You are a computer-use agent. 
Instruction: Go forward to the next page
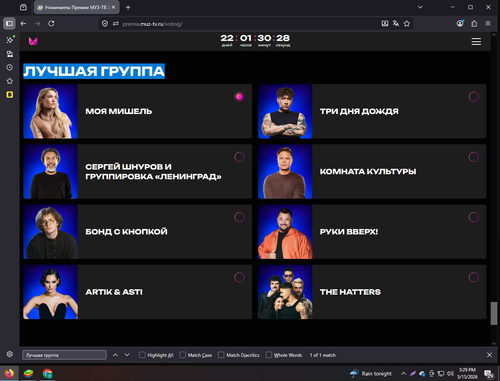click(x=37, y=23)
